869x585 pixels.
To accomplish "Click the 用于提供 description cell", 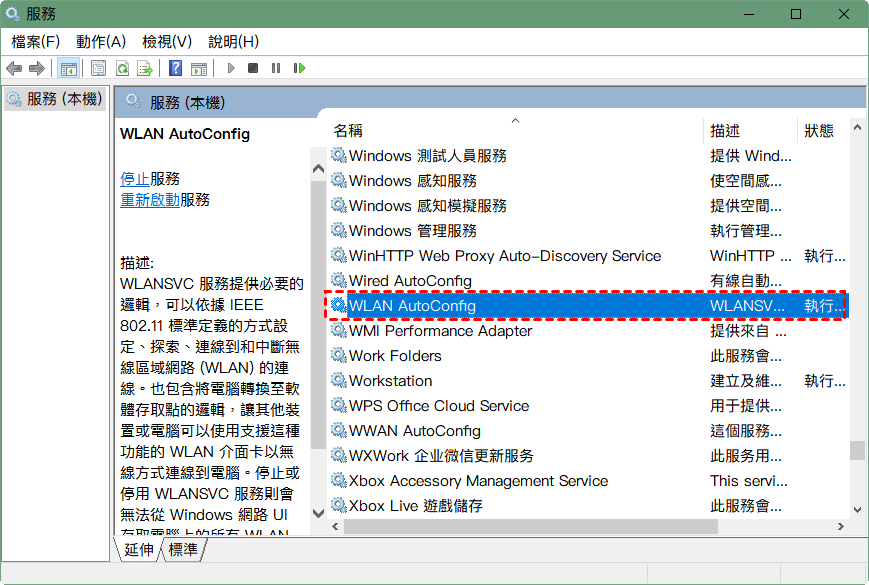I will click(x=745, y=406).
